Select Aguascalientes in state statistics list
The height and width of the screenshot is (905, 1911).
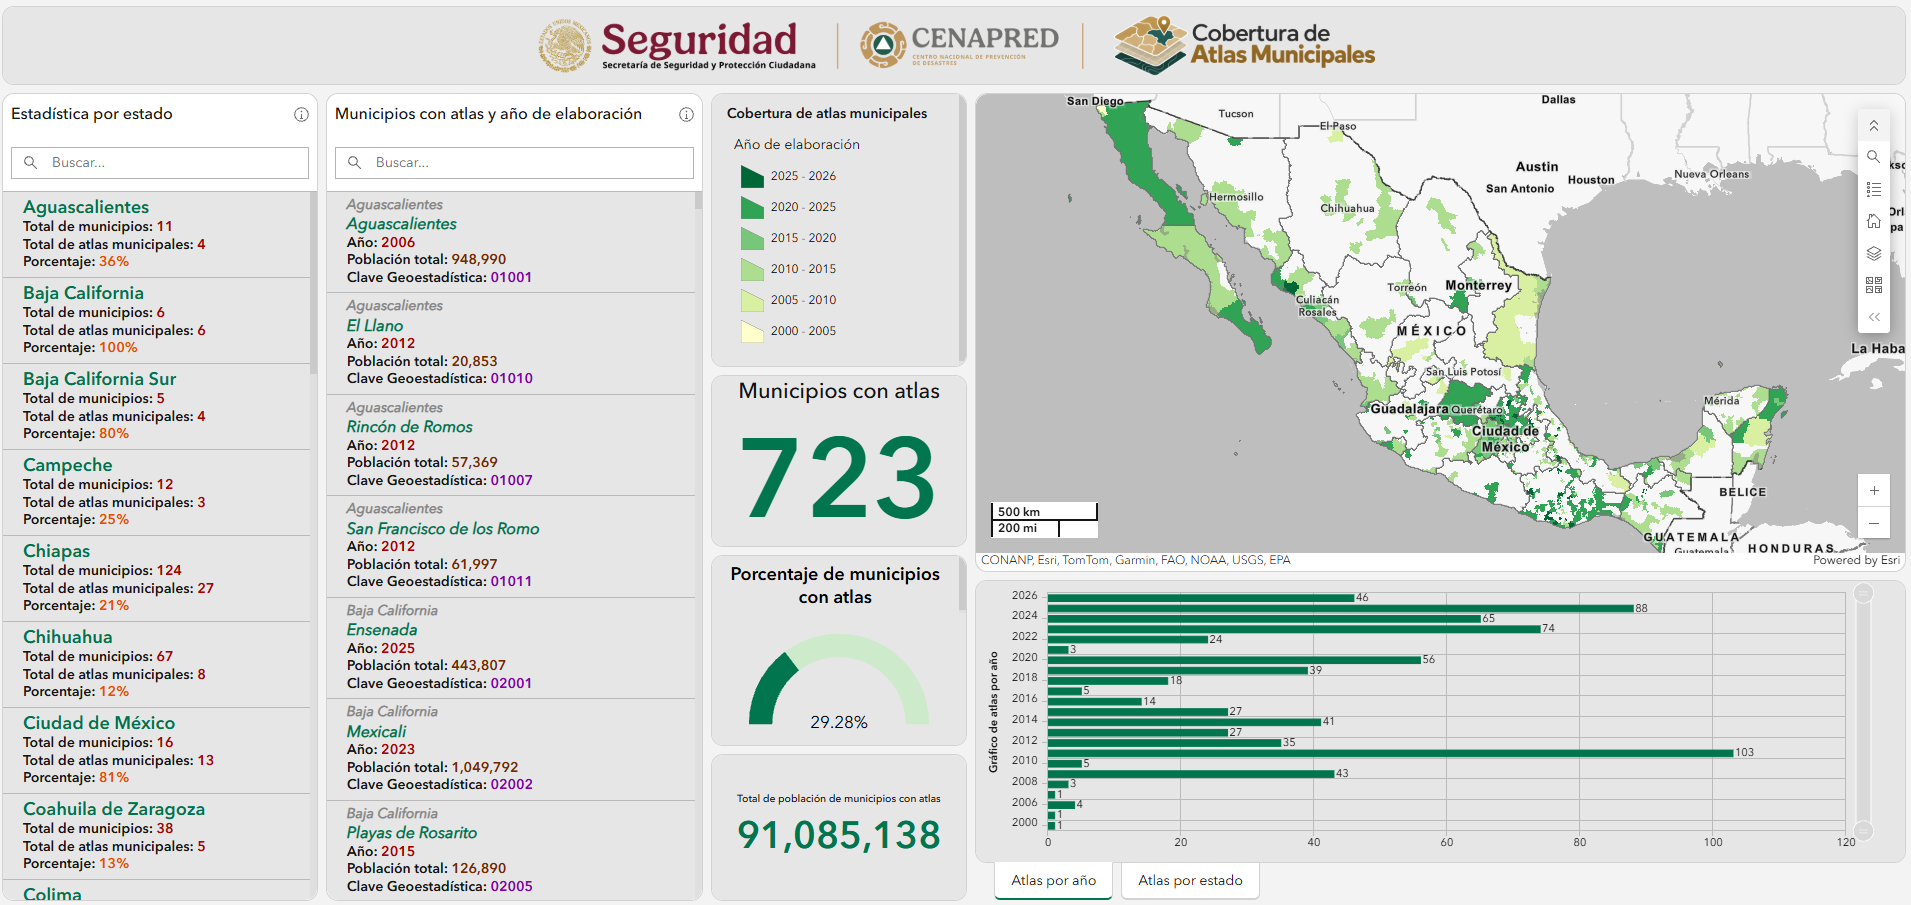158,234
